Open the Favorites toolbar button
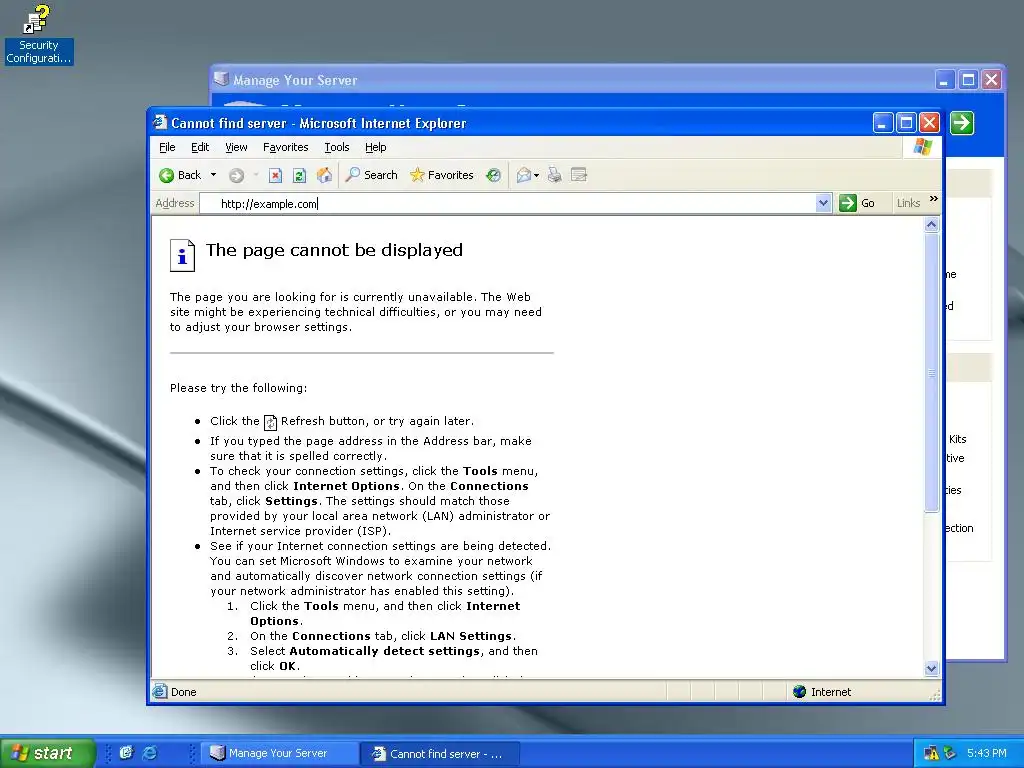The width and height of the screenshot is (1024, 768). [x=441, y=175]
